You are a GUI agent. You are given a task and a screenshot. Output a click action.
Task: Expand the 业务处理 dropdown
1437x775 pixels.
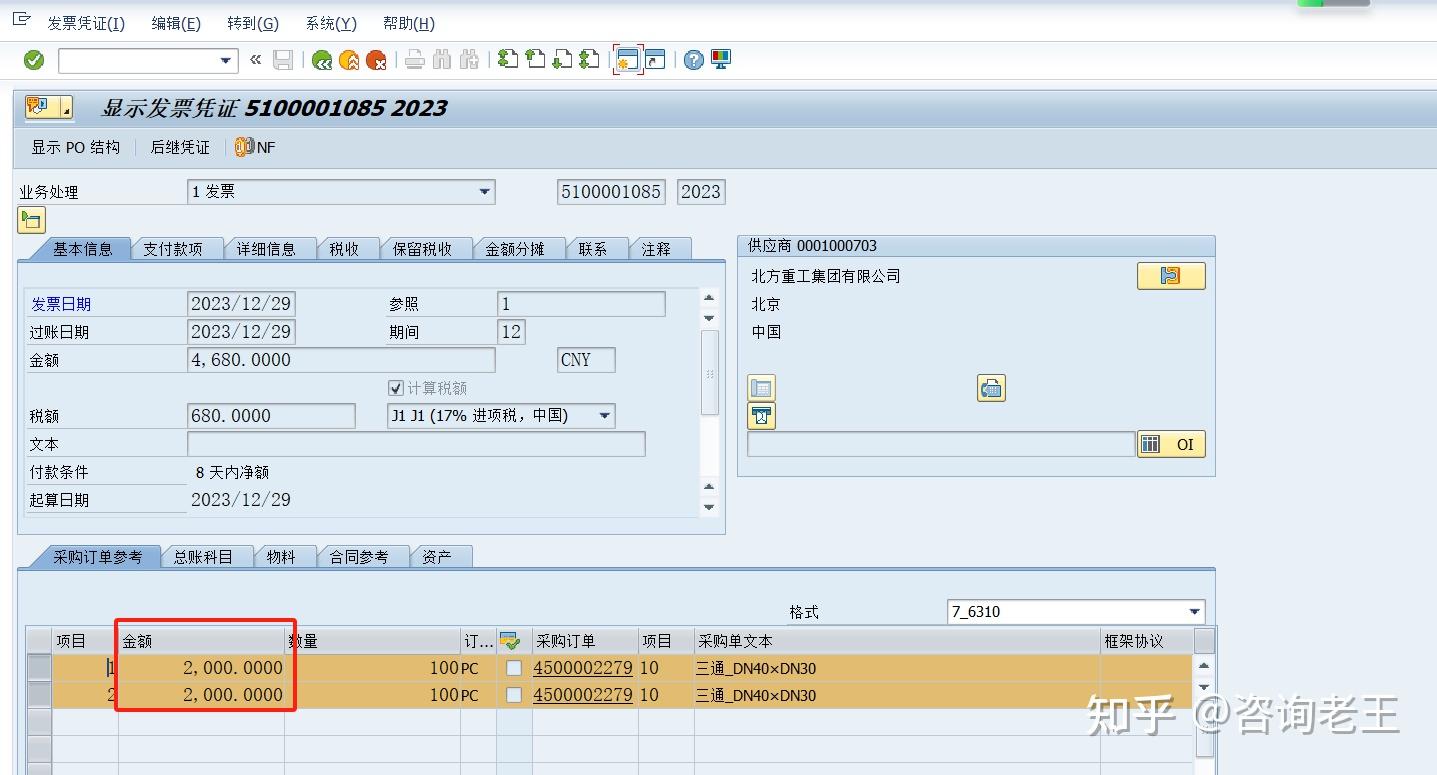[x=484, y=192]
